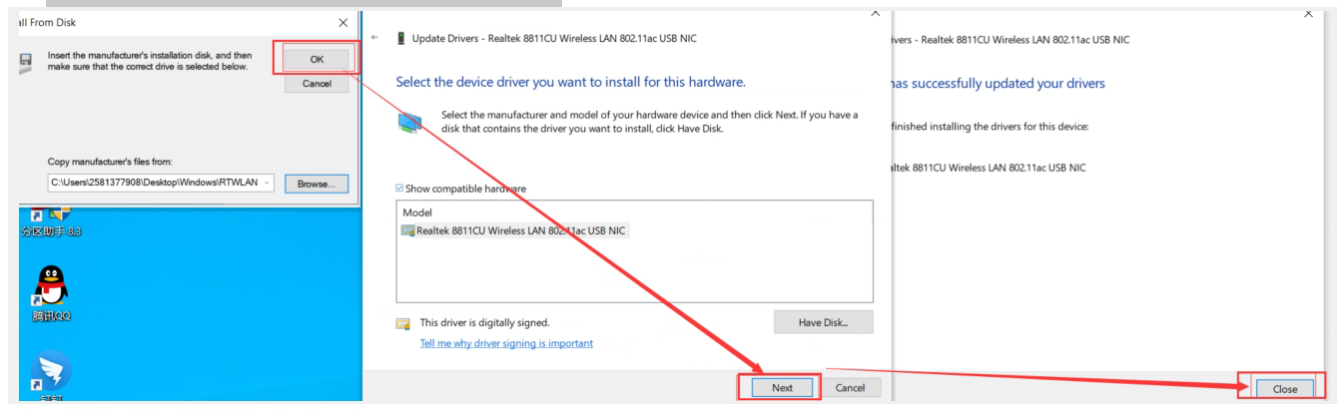Click the driver file path input field
Screen dimensions: 1338x415
153,183
